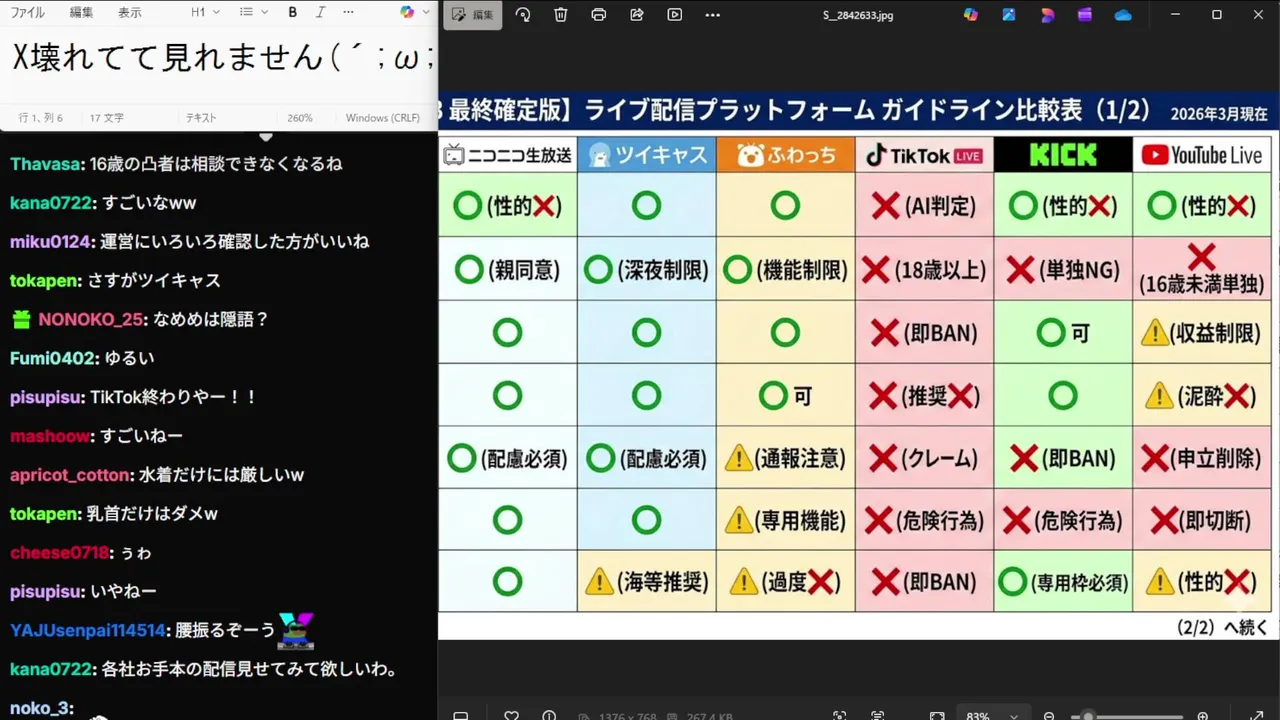The image size is (1280, 720).
Task: Open Copilot from Photos title bar
Action: 971,15
